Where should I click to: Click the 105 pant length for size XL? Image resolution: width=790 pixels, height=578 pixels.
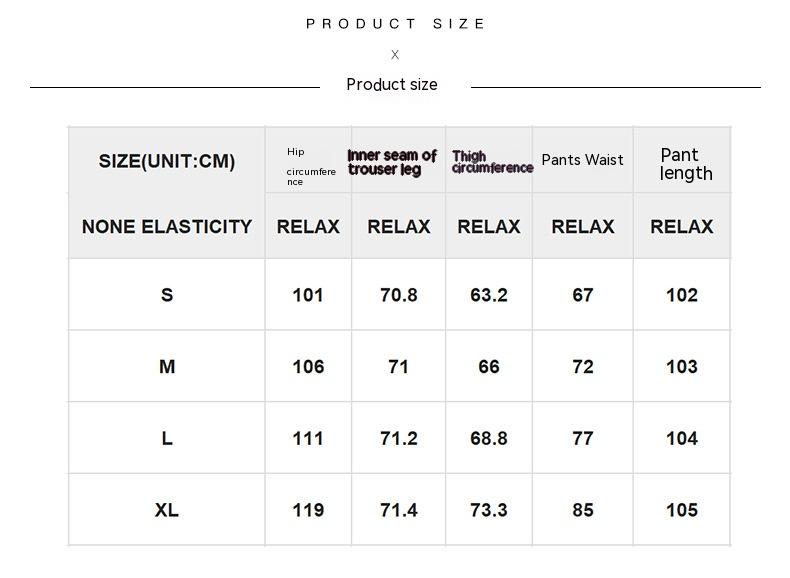pos(682,510)
